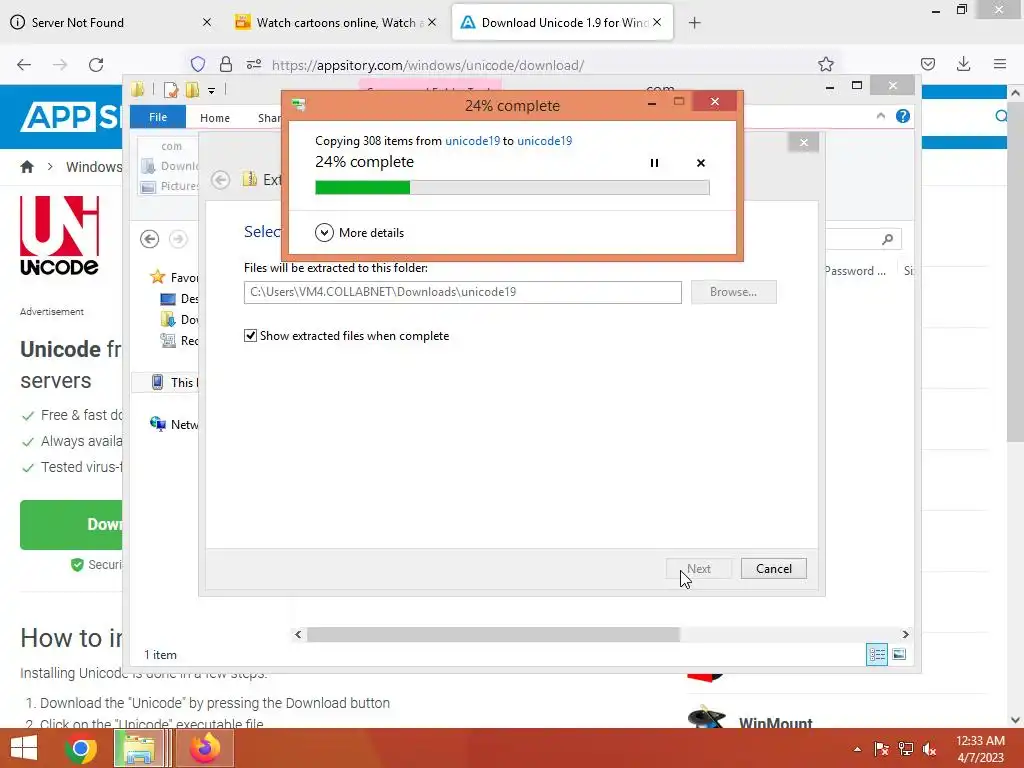Click Explorer back navigation arrow
1024x768 pixels.
(x=150, y=239)
